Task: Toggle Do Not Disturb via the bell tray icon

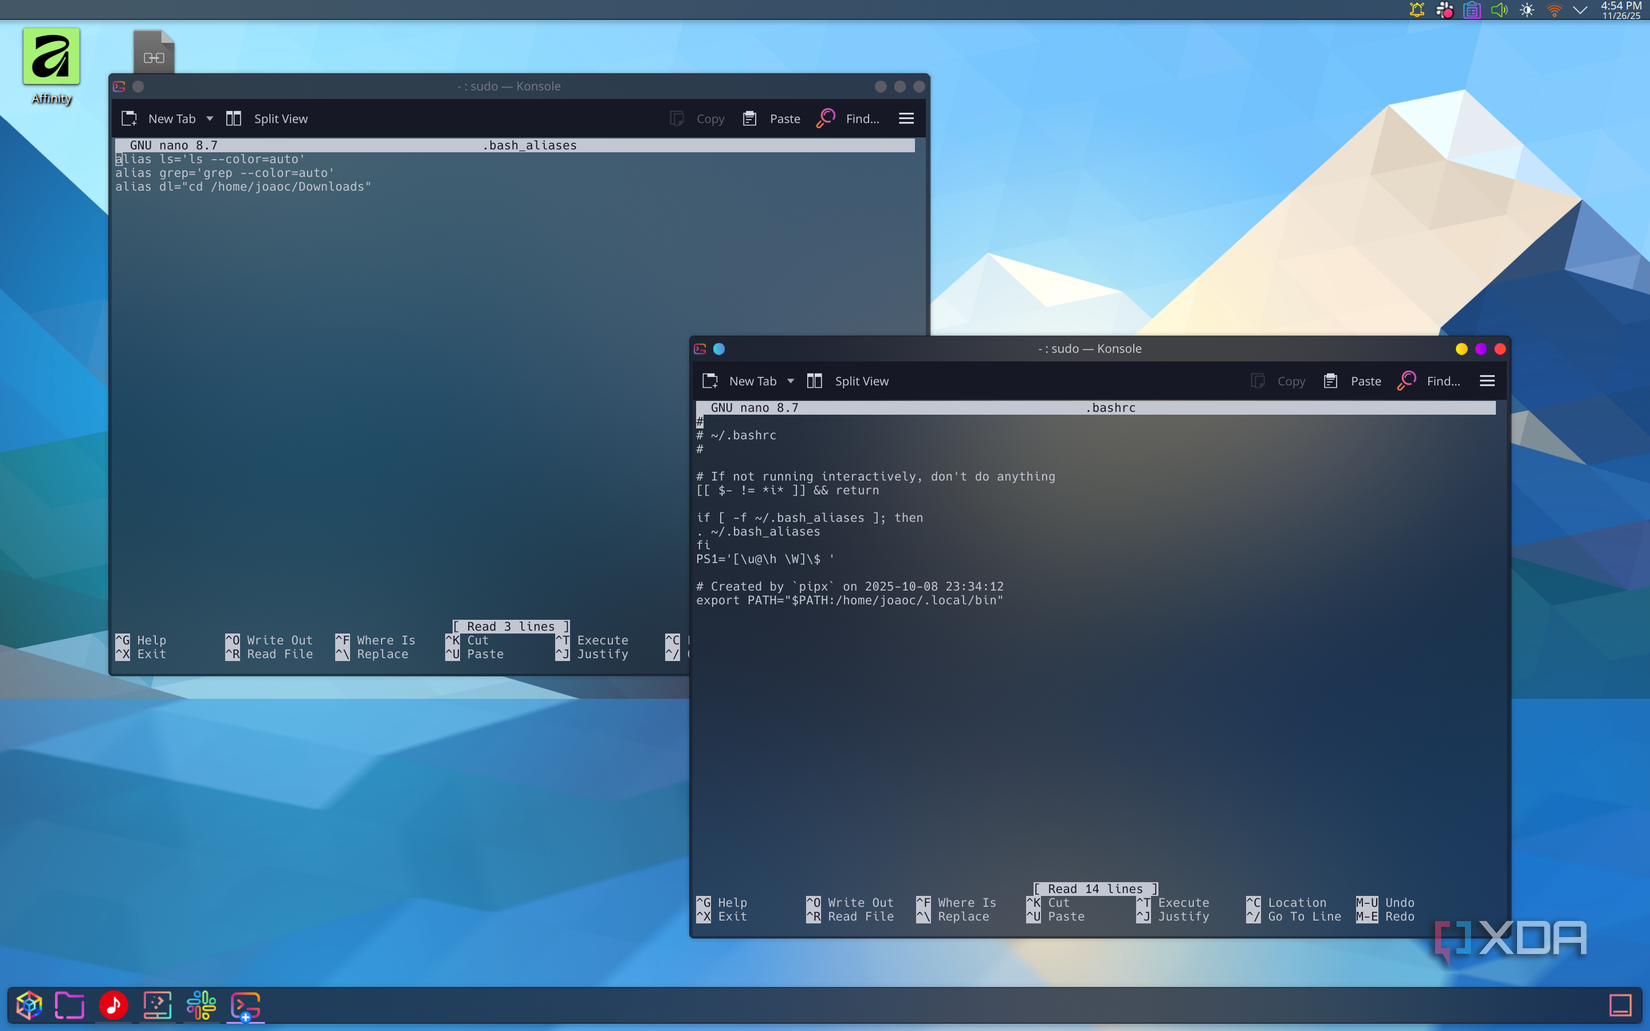Action: click(1415, 10)
